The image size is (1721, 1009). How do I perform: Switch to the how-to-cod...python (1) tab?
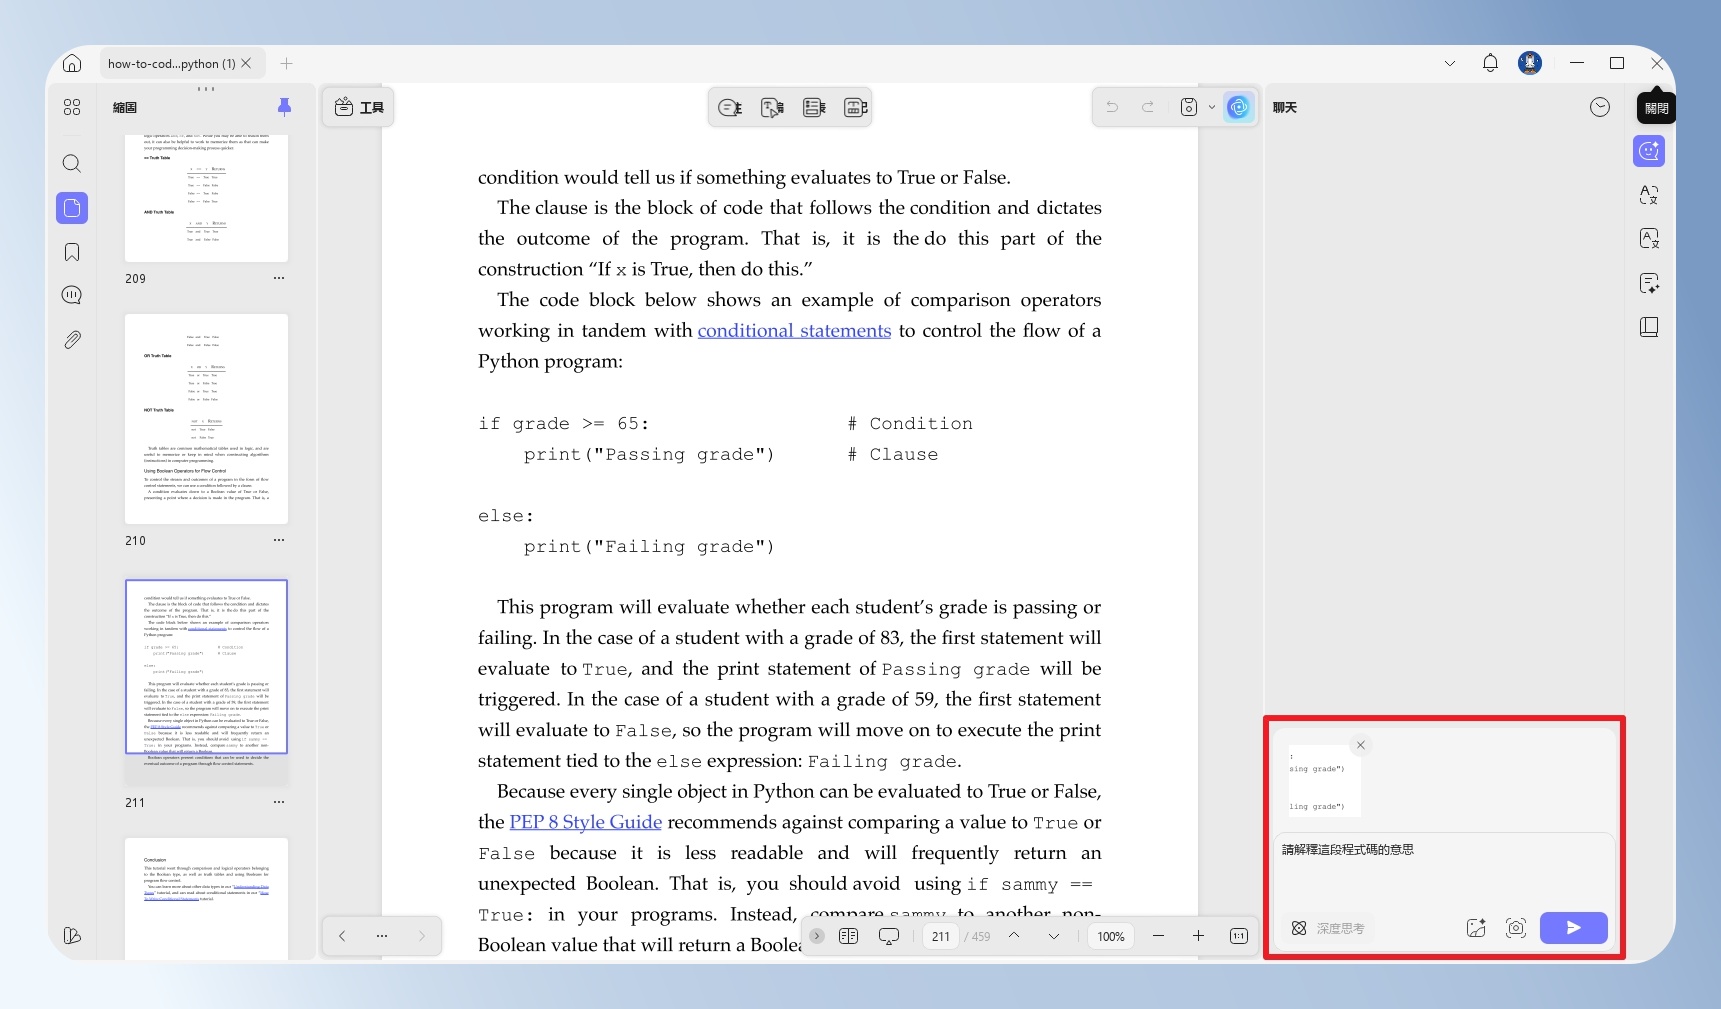[171, 63]
